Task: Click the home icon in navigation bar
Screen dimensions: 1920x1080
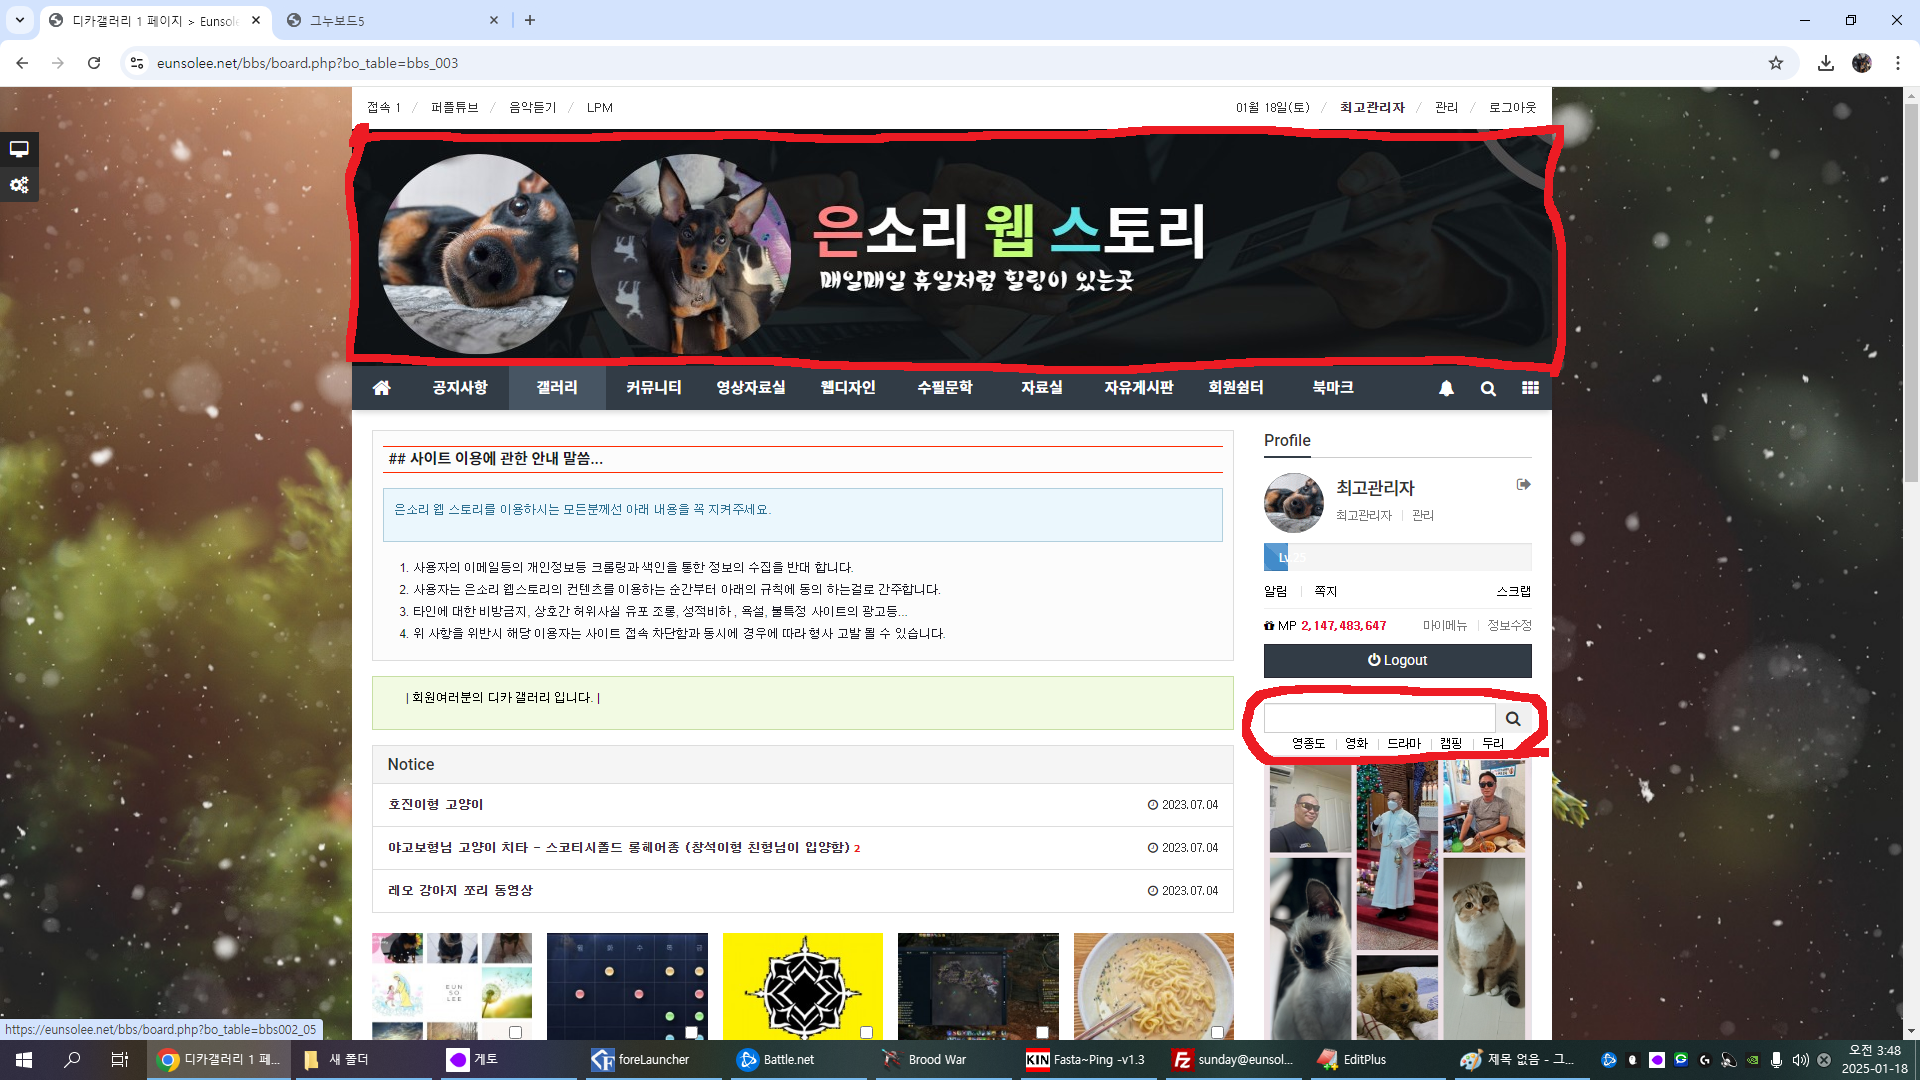Action: pos(381,388)
